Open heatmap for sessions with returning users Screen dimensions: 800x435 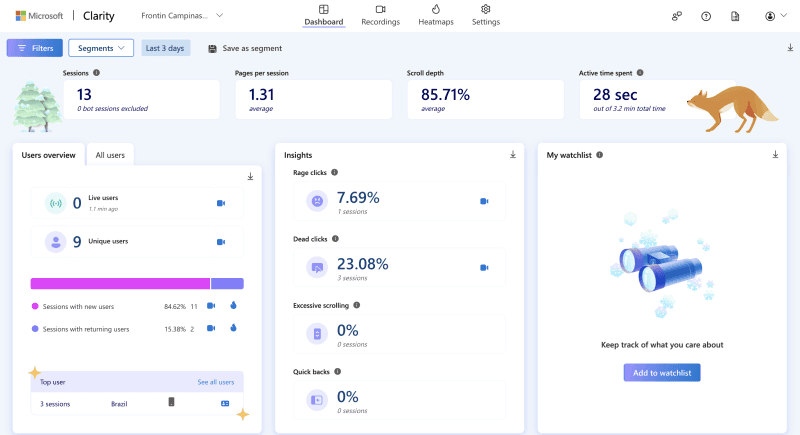tap(232, 328)
